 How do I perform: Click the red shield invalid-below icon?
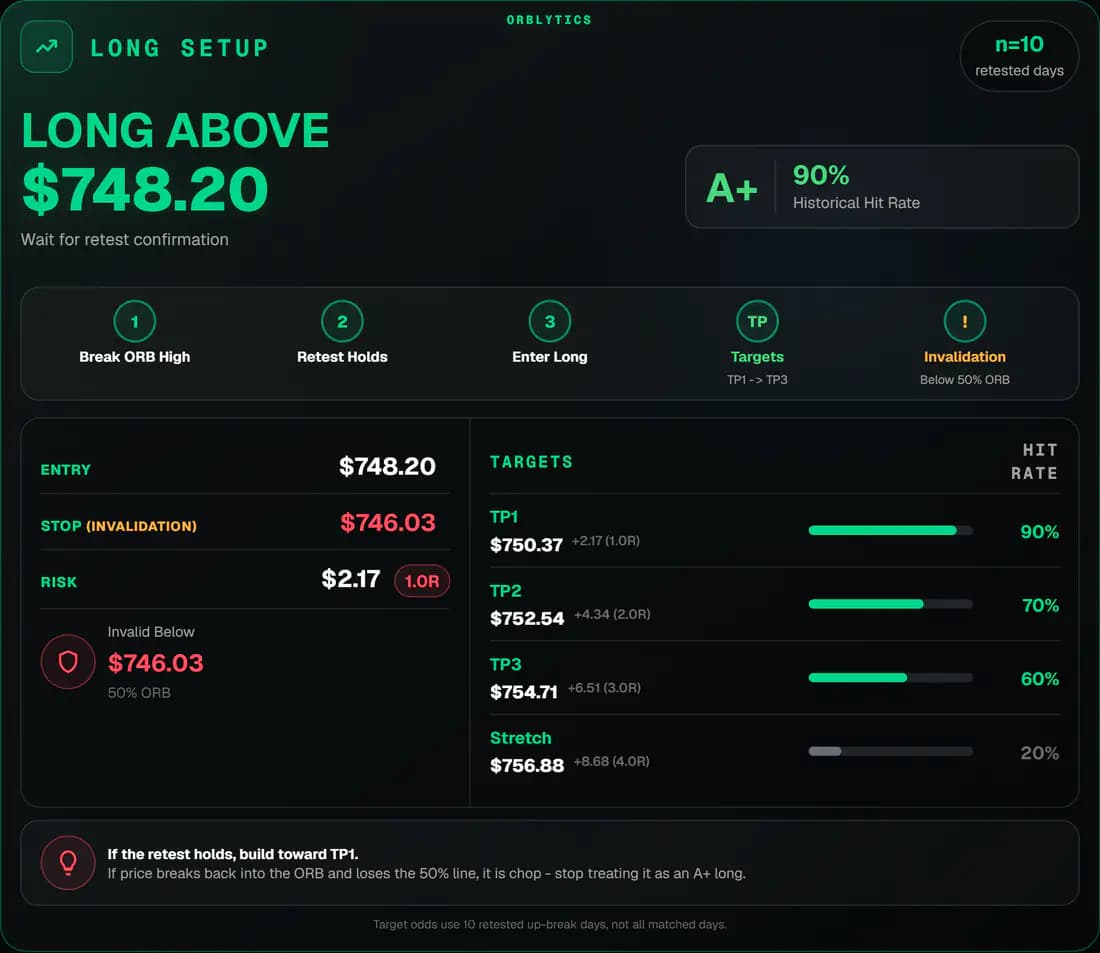pos(68,662)
